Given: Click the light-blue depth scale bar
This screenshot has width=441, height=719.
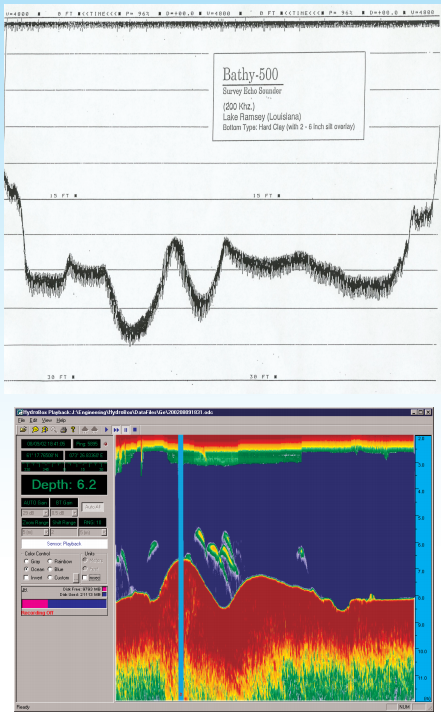Looking at the screenshot, I should [423, 568].
